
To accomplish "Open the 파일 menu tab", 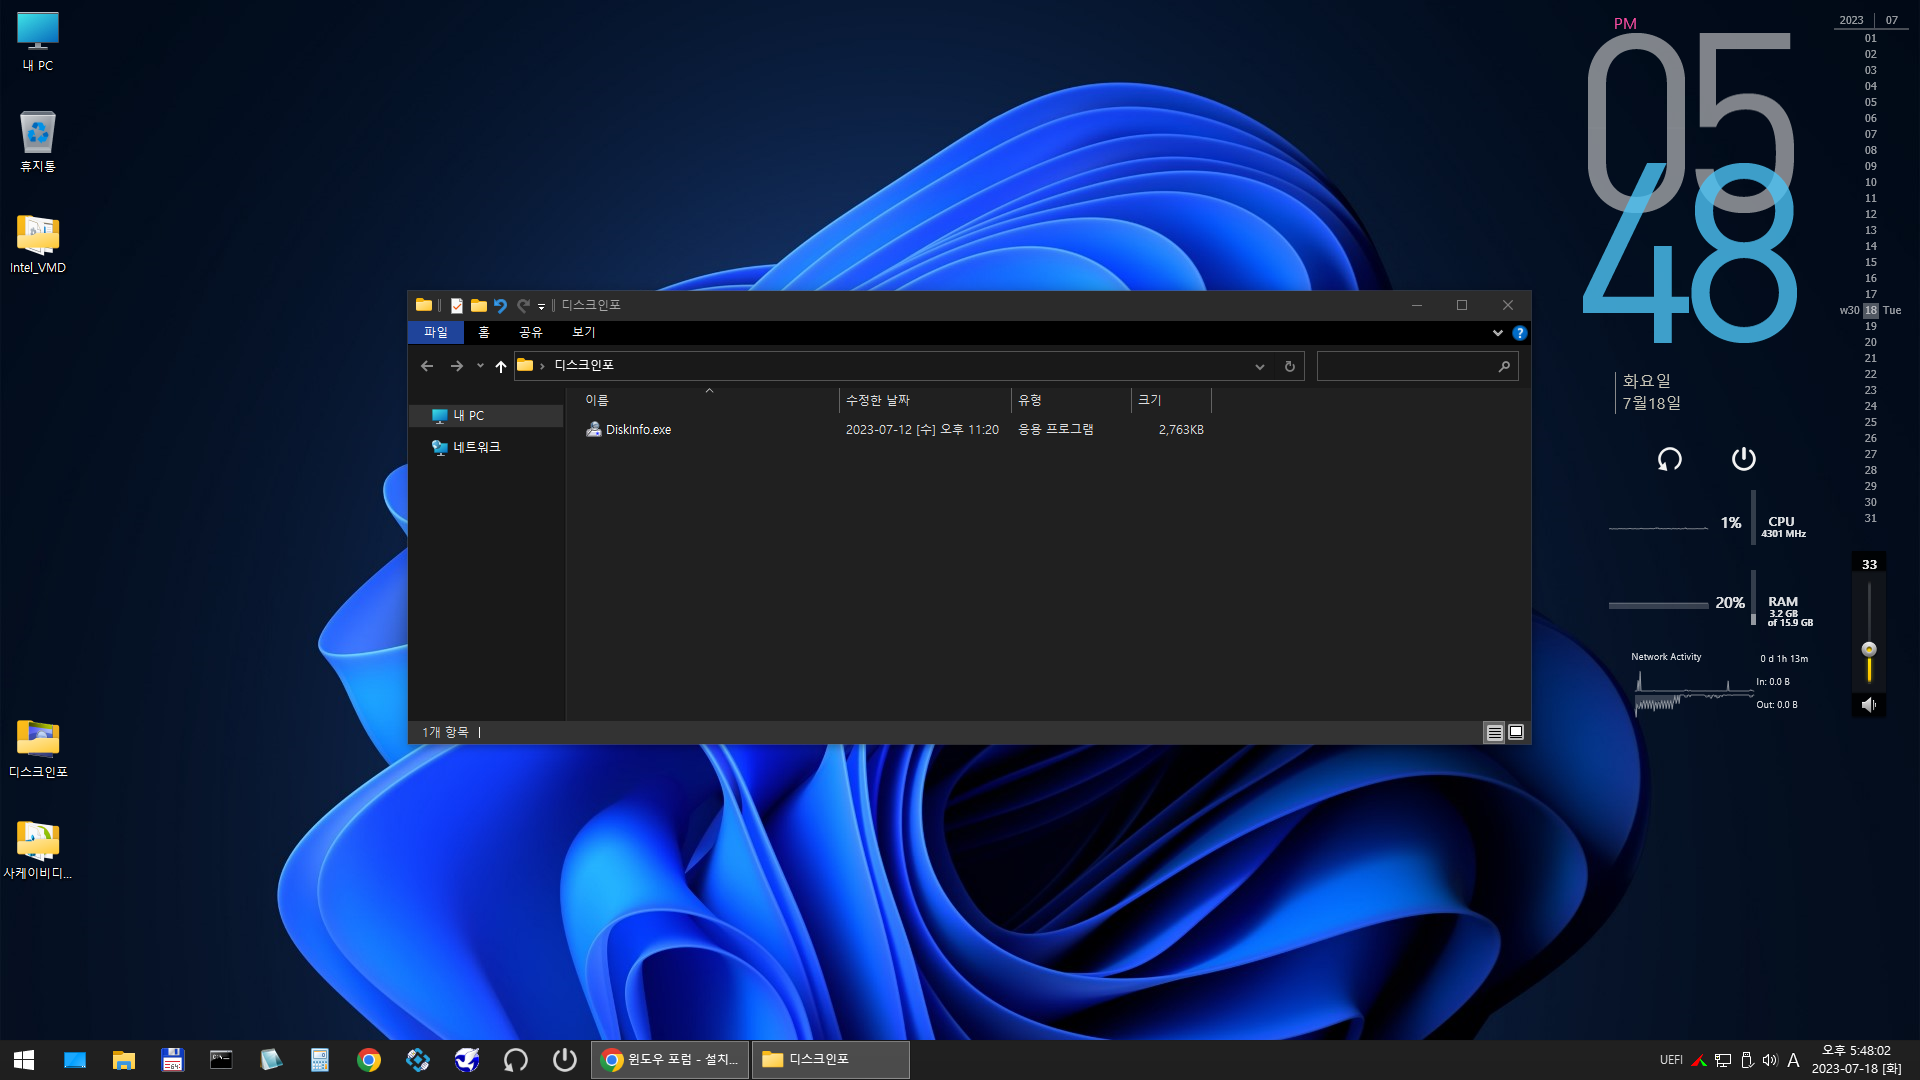I will pyautogui.click(x=436, y=332).
